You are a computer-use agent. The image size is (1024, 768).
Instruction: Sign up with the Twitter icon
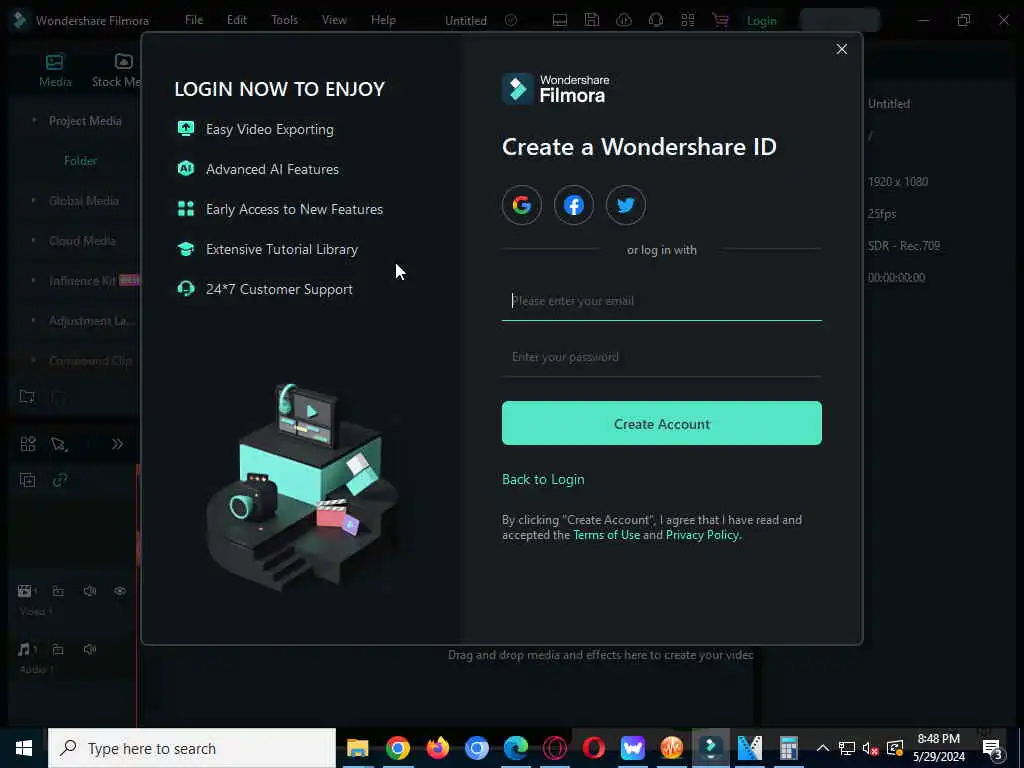click(626, 205)
